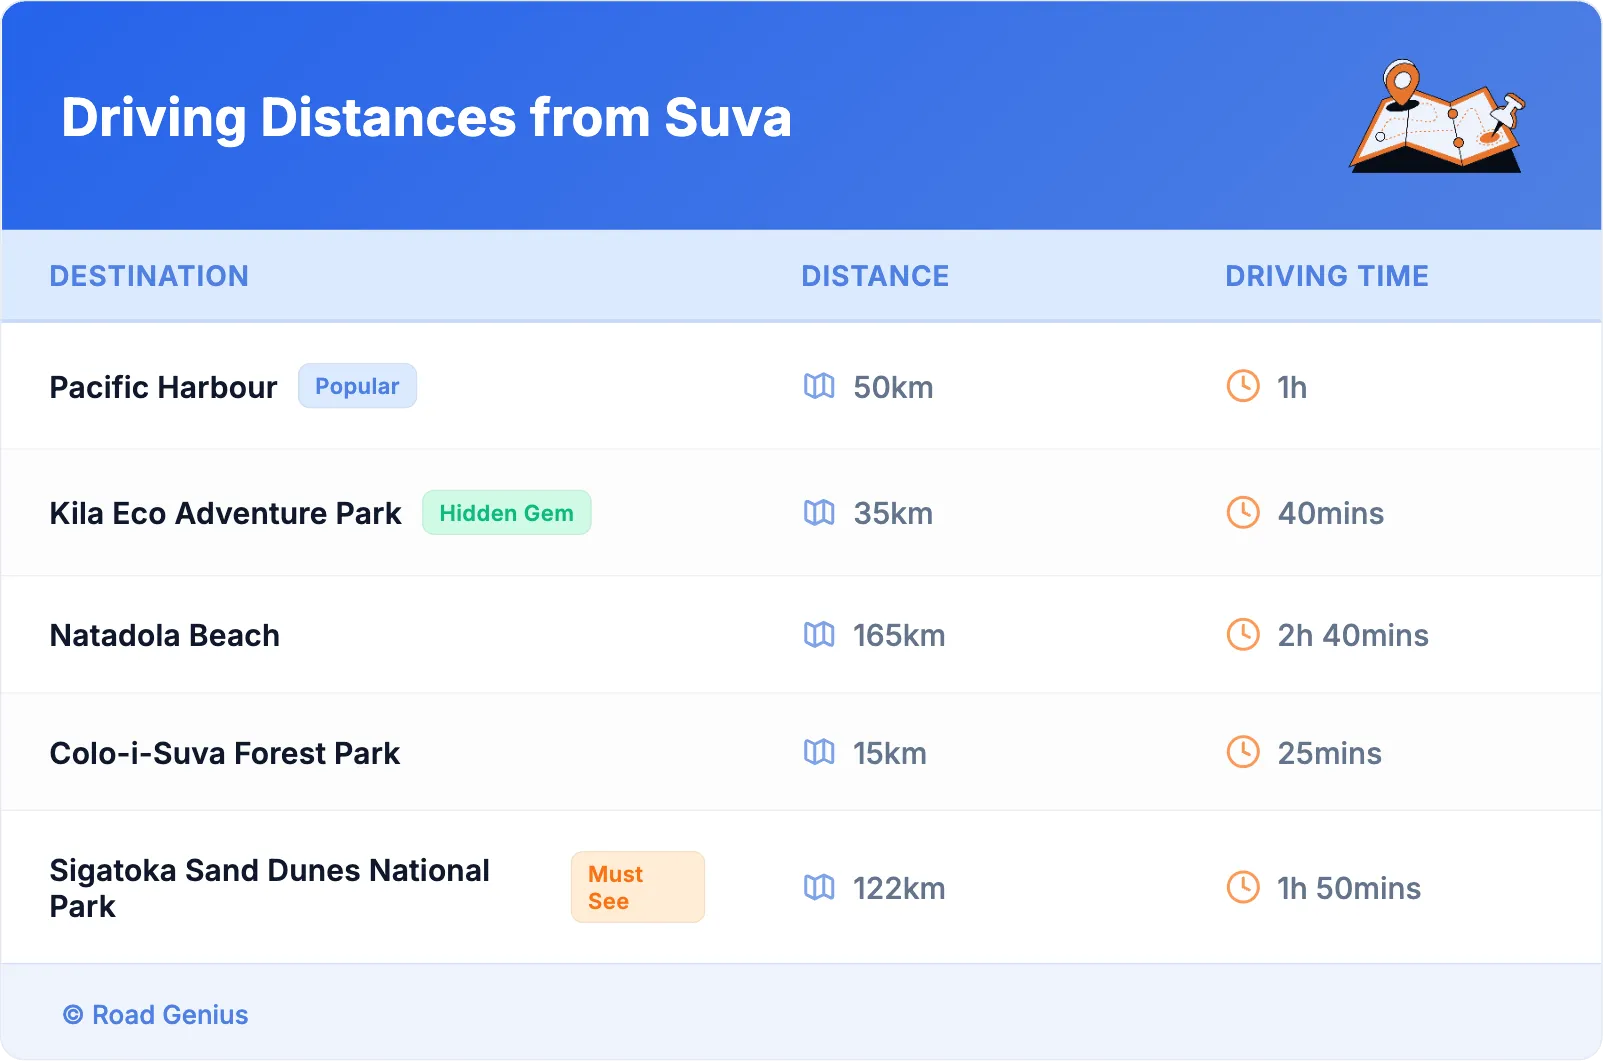The width and height of the screenshot is (1604, 1062).
Task: Click the map icon beside 50km
Action: click(x=819, y=386)
